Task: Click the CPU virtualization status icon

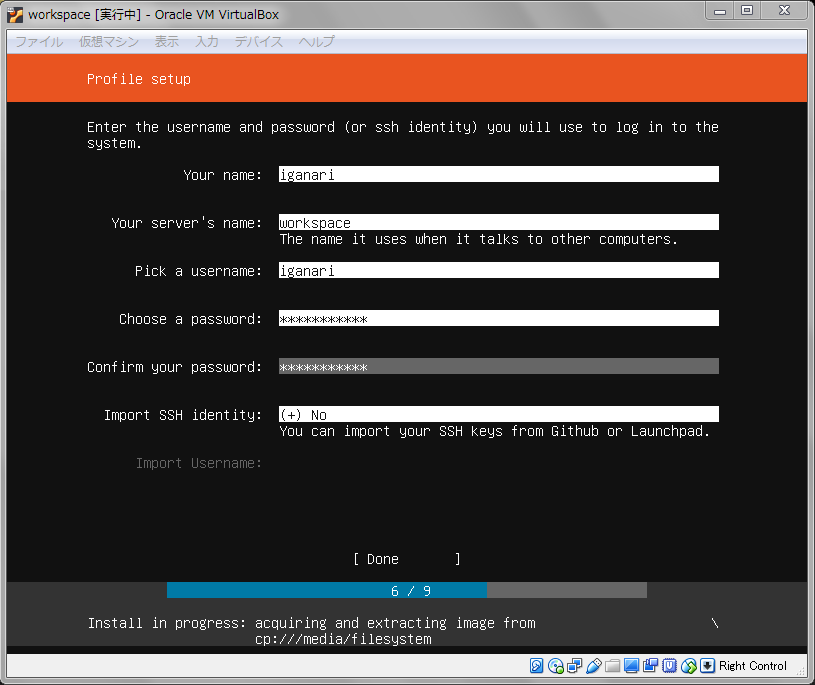Action: coord(669,666)
